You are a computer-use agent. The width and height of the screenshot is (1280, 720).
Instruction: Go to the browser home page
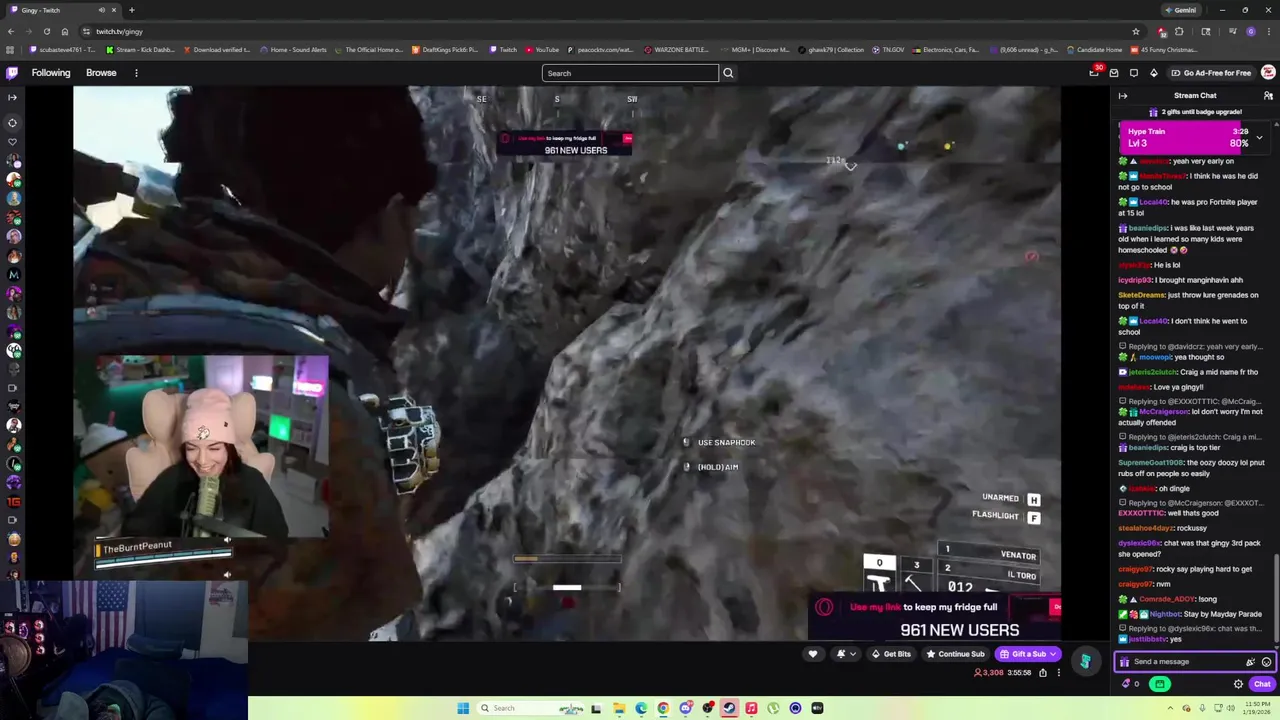point(65,31)
